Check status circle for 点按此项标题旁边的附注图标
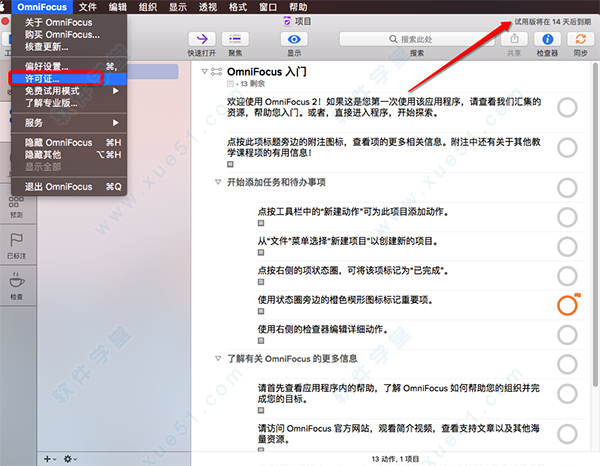Screen dimensions: 600x466 (x=567, y=148)
